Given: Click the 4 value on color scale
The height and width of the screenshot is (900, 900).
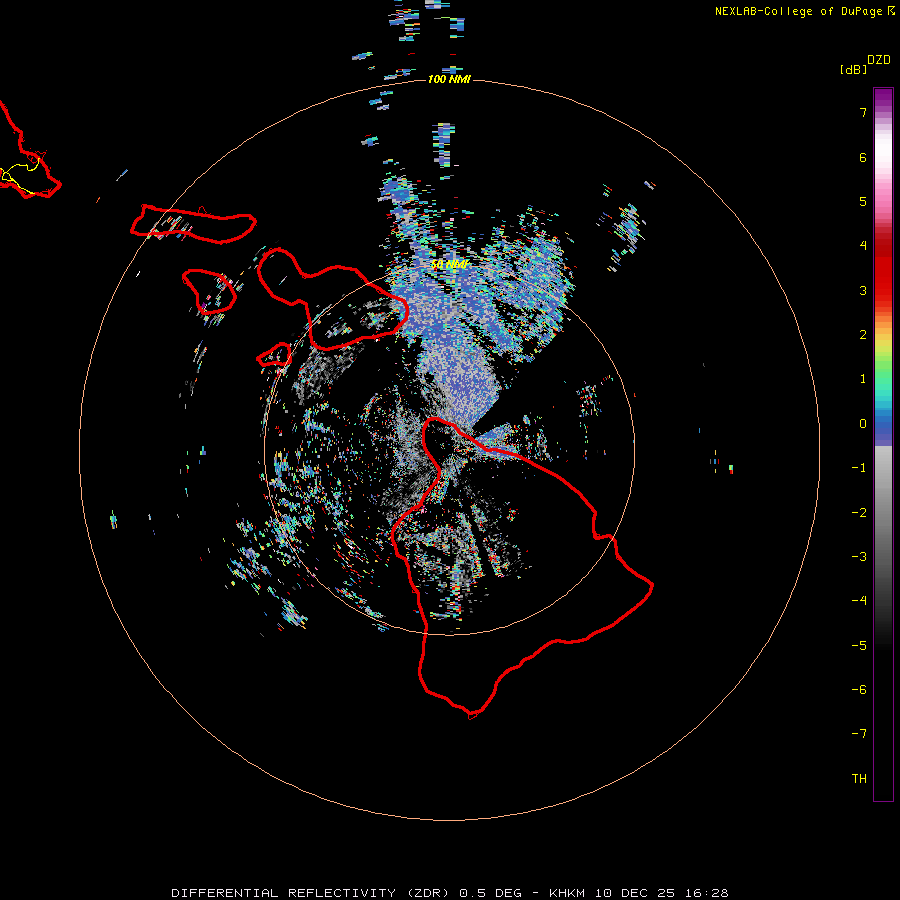Looking at the screenshot, I should tap(863, 246).
